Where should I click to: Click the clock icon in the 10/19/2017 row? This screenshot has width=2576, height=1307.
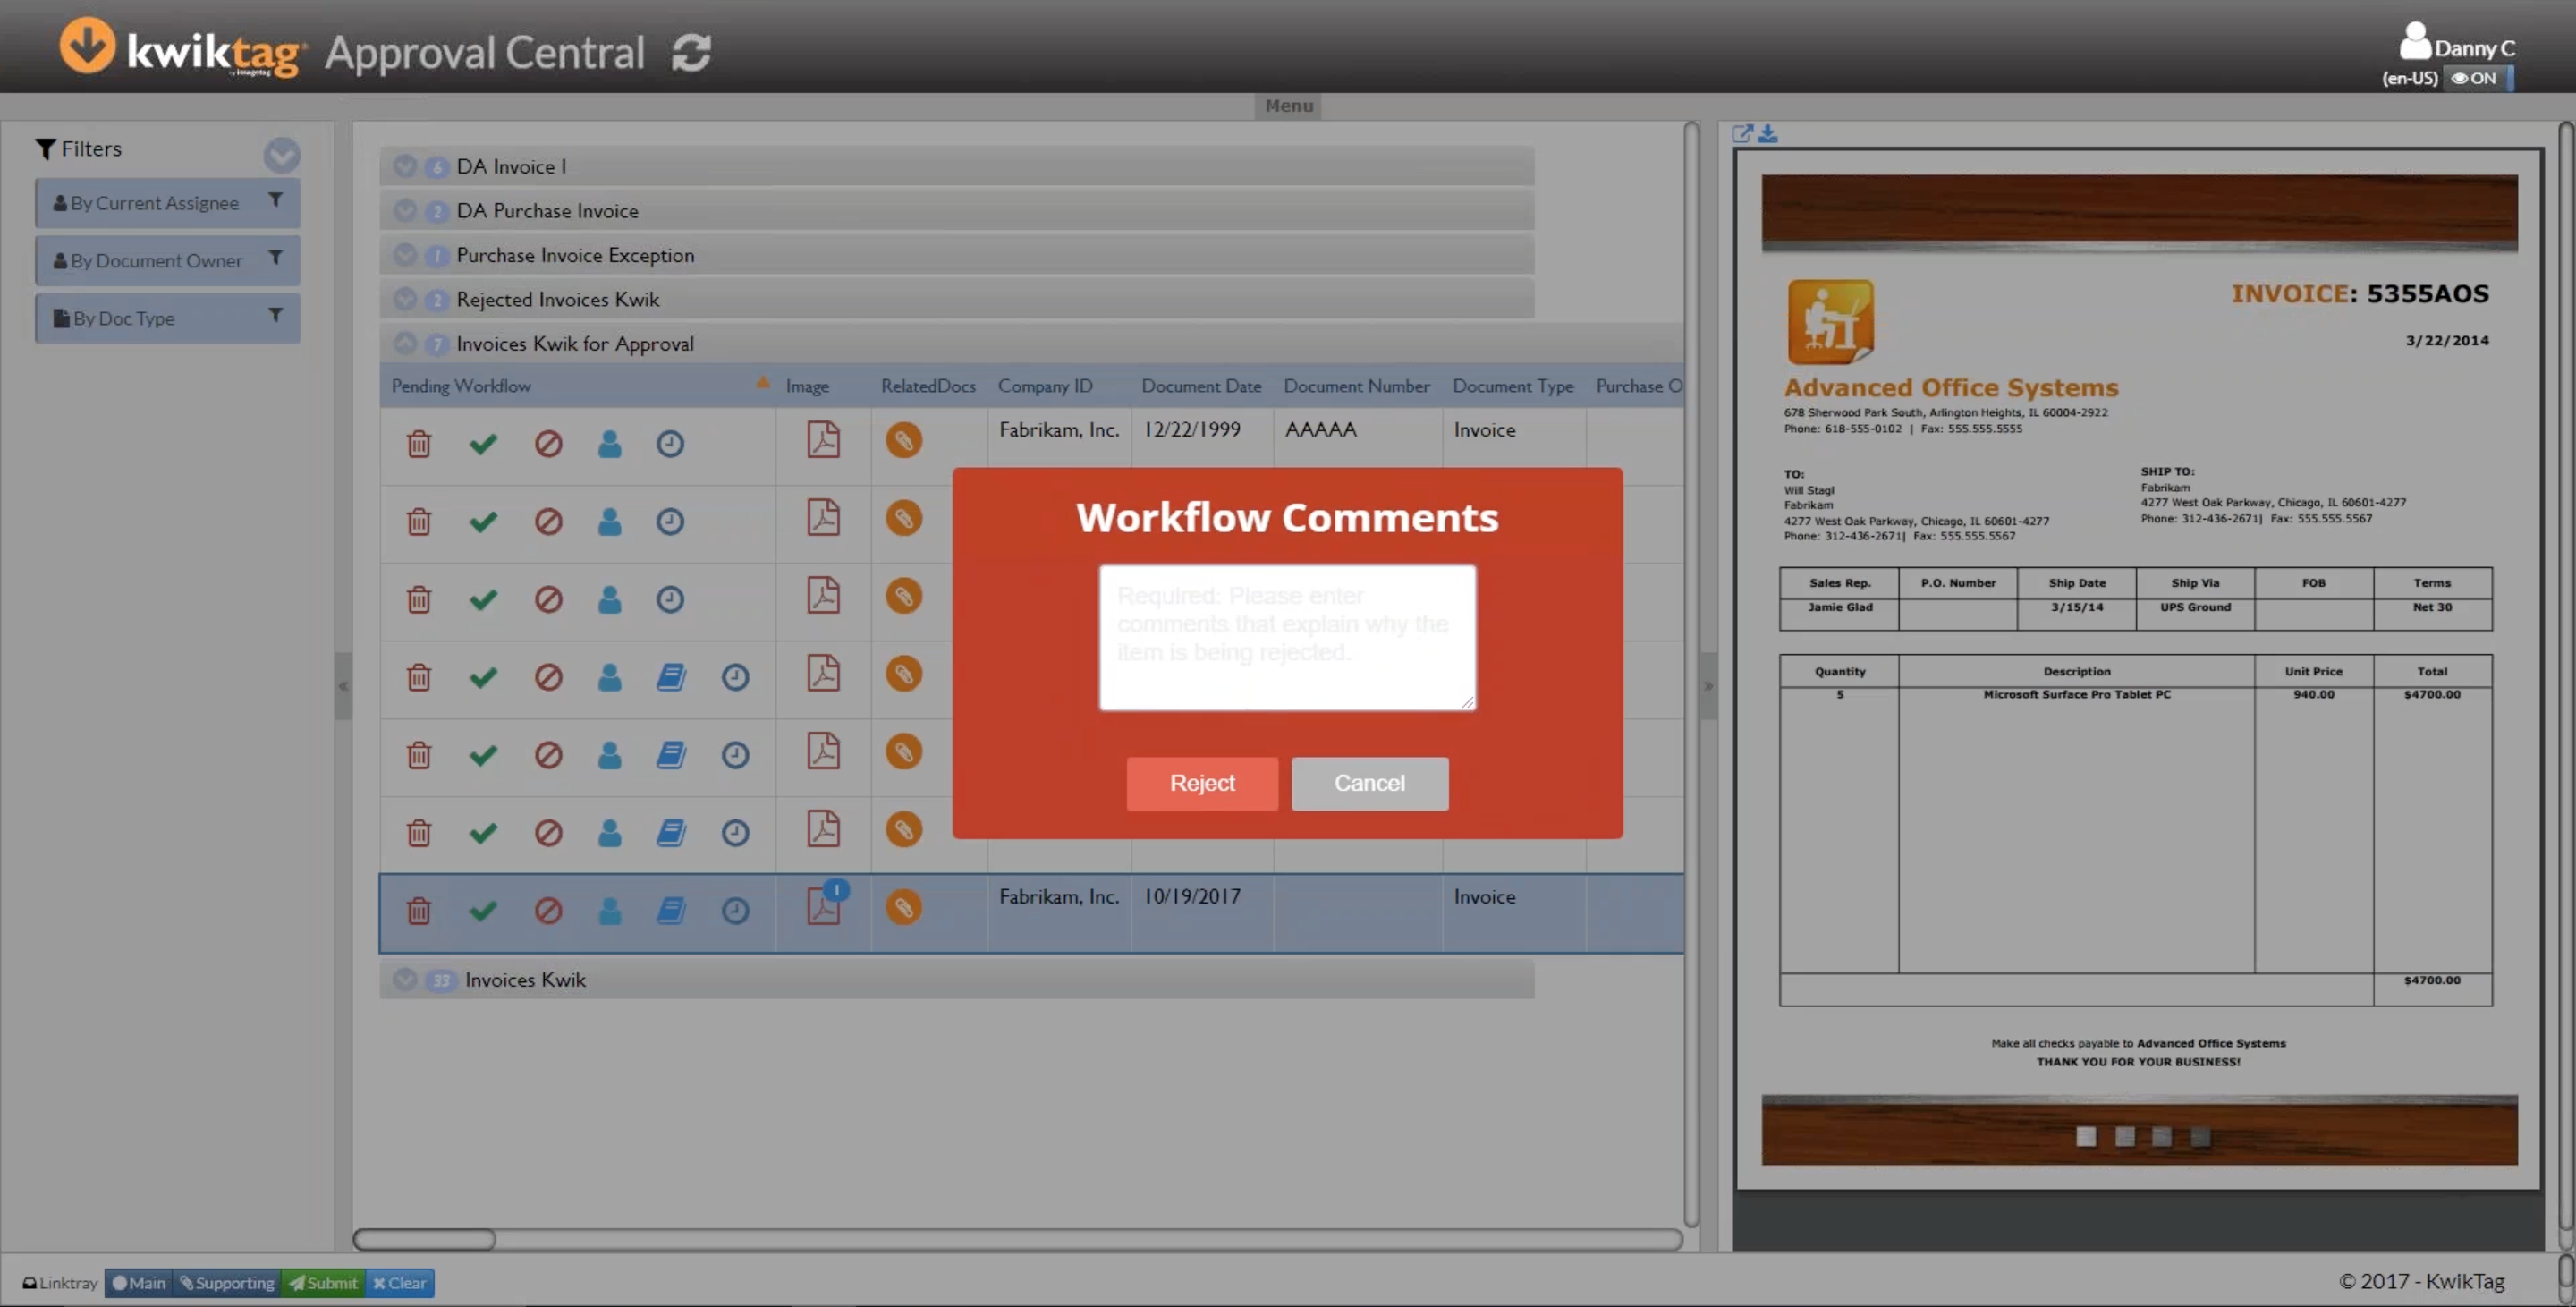click(735, 911)
